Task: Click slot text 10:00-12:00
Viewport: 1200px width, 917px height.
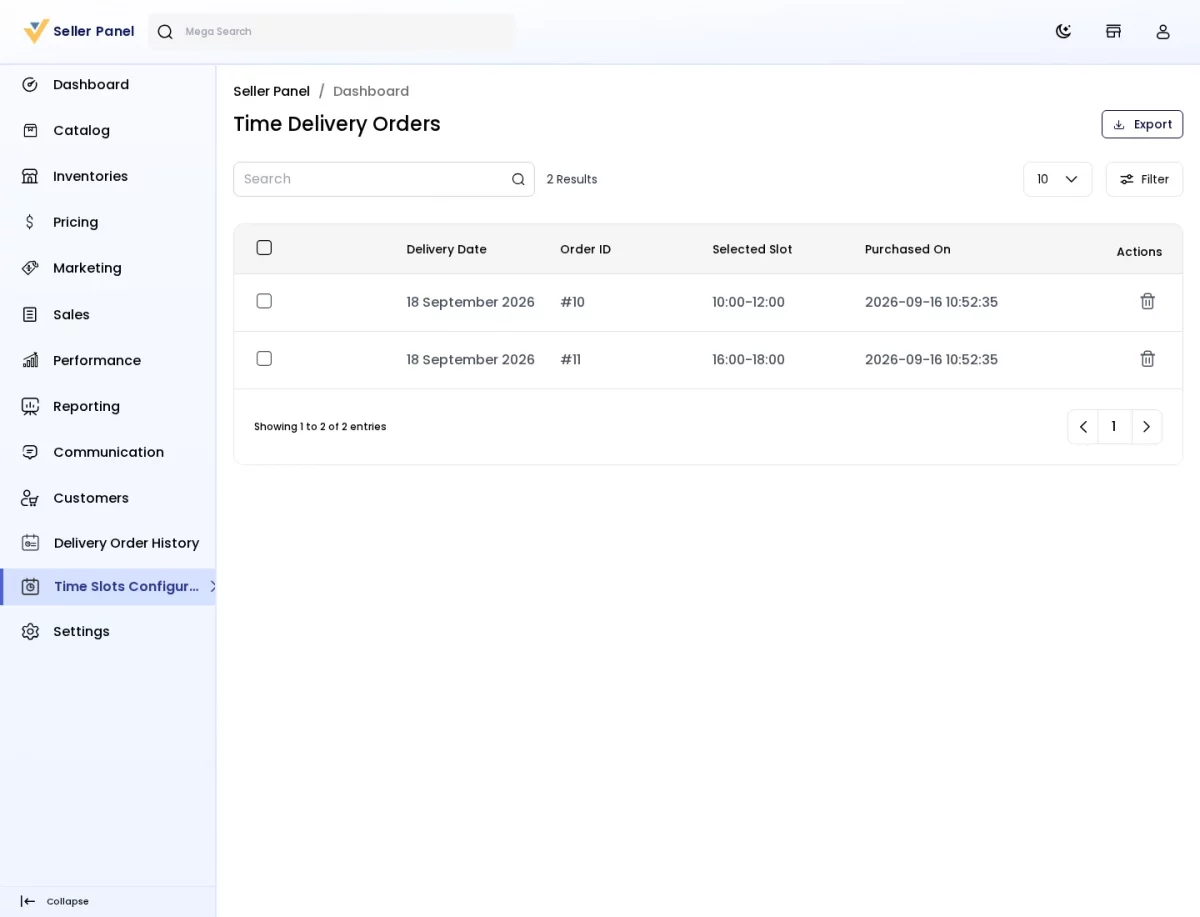Action: 748,302
